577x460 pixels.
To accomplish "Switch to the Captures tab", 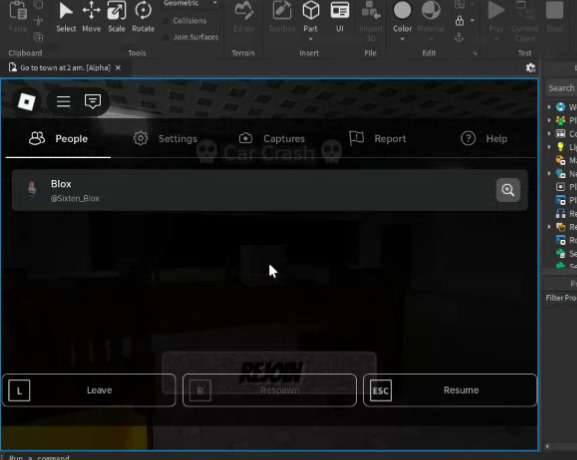I will [272, 139].
